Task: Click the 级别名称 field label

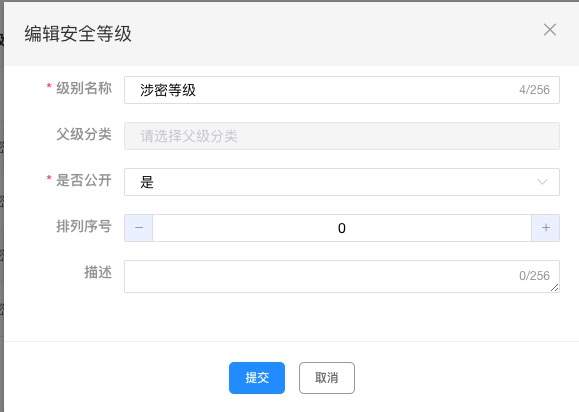Action: [x=84, y=88]
